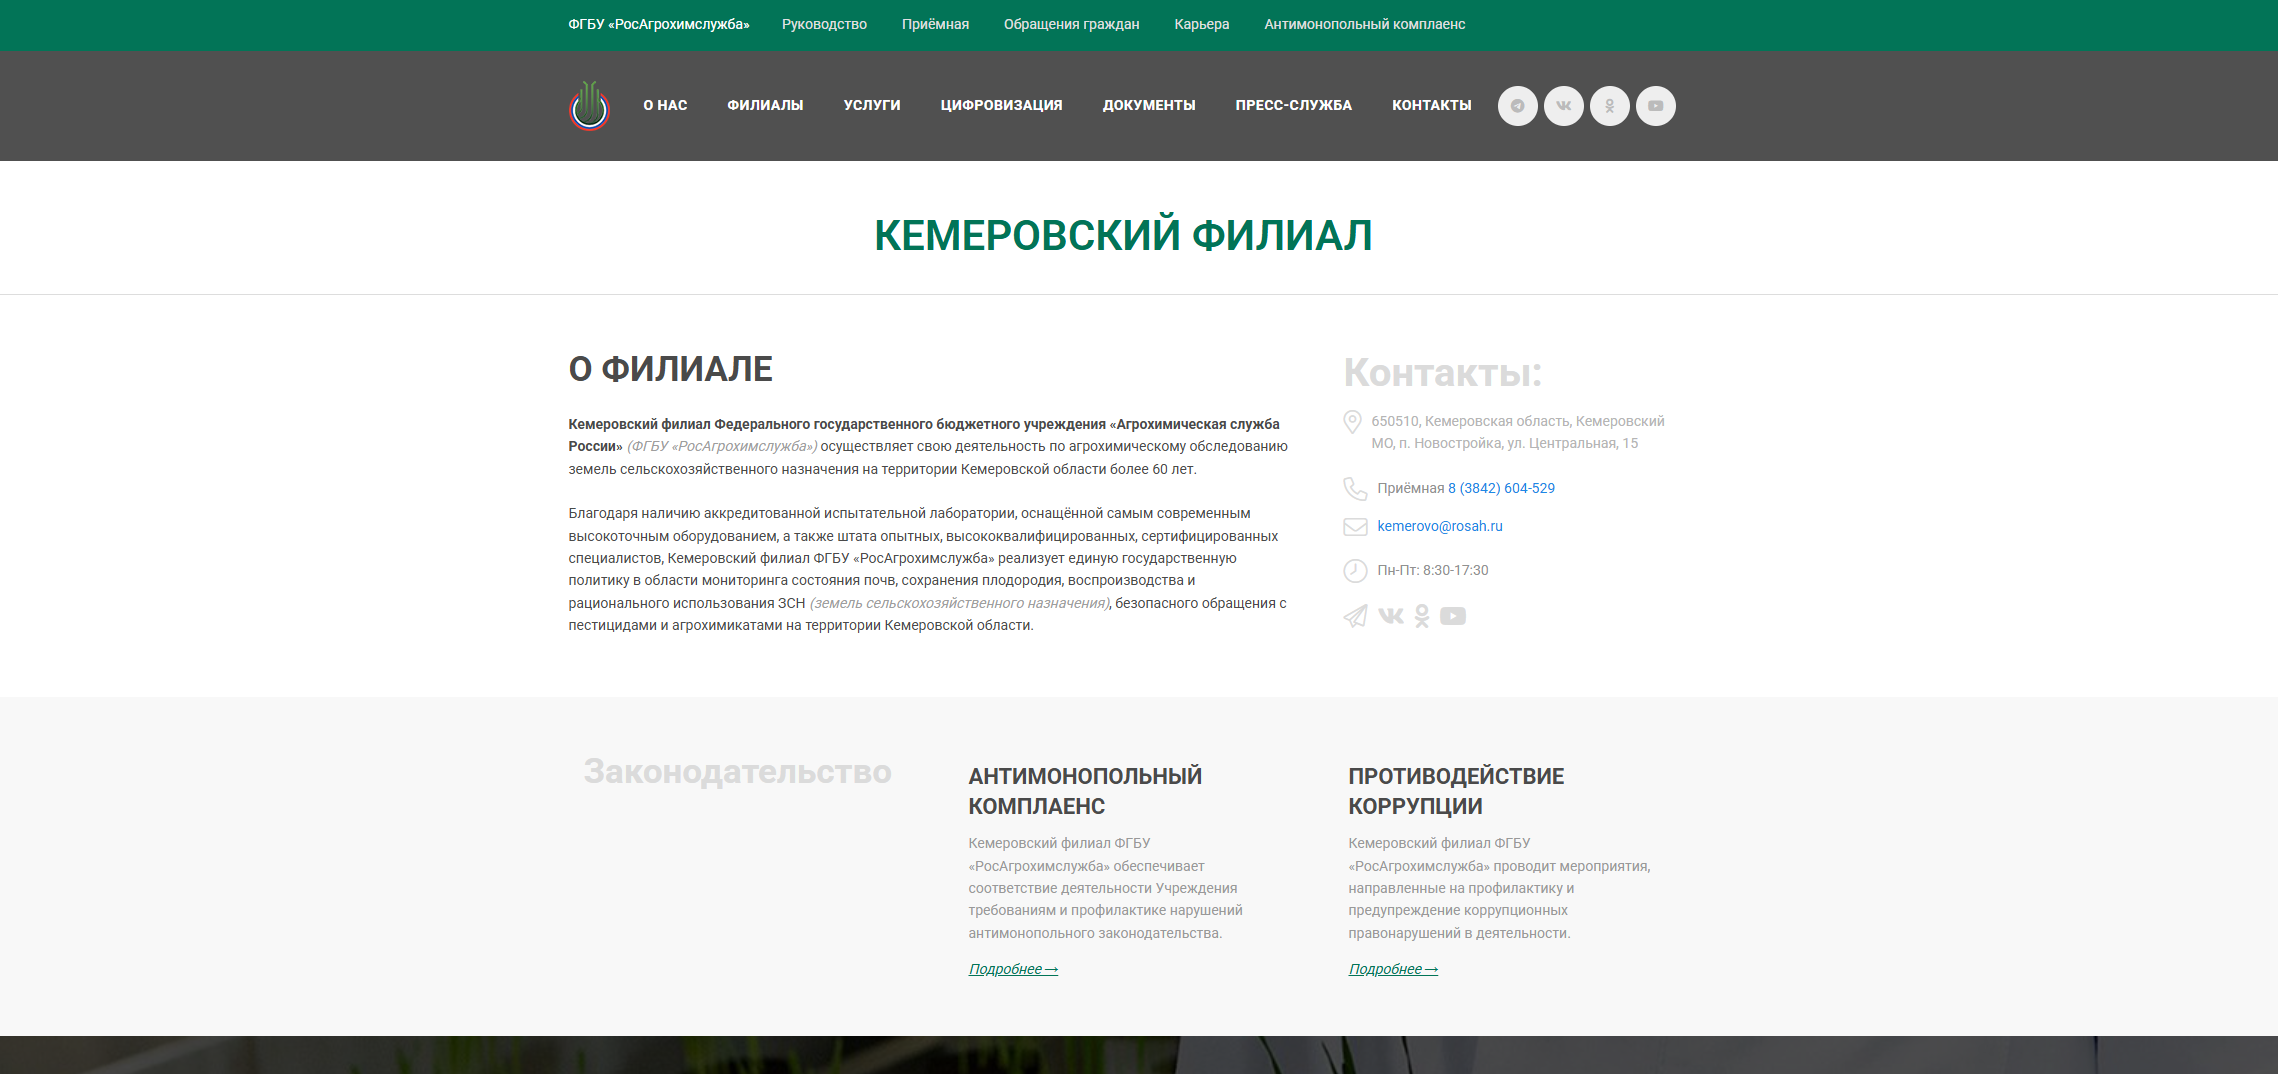Image resolution: width=2278 pixels, height=1074 pixels.
Task: Open Обращения граждан link
Action: coord(1071,24)
